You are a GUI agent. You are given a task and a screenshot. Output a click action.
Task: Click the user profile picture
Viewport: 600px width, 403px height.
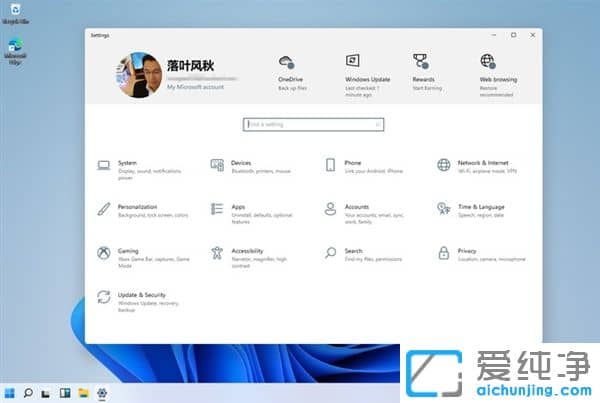coord(139,75)
